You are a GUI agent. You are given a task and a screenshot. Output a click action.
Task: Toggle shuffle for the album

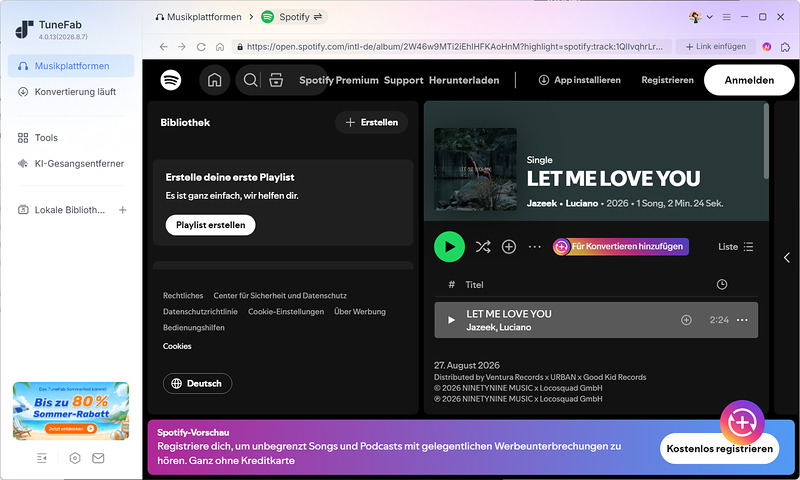pyautogui.click(x=483, y=247)
